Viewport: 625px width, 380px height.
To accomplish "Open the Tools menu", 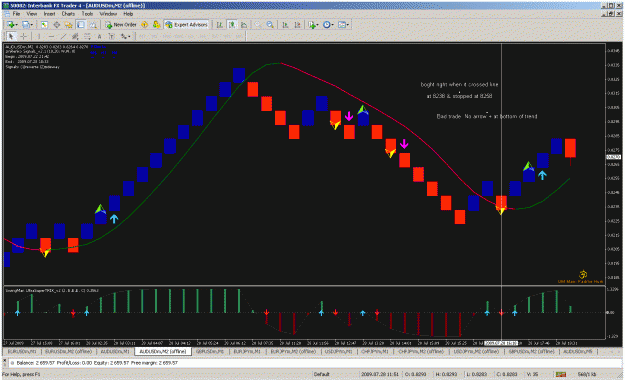I will (87, 14).
